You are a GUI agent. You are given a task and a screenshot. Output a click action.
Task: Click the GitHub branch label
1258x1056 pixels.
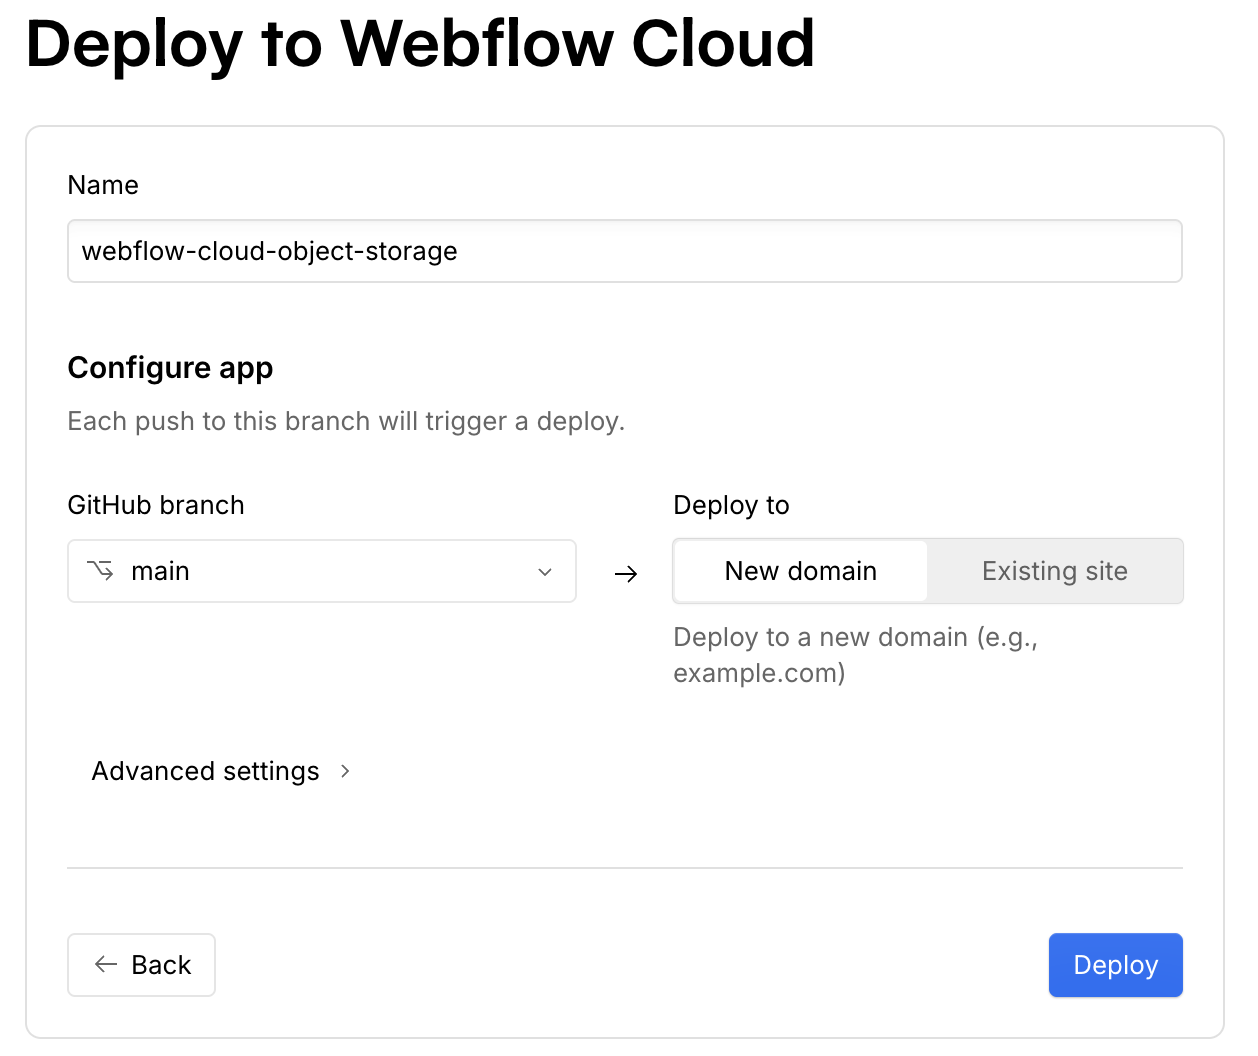point(156,505)
